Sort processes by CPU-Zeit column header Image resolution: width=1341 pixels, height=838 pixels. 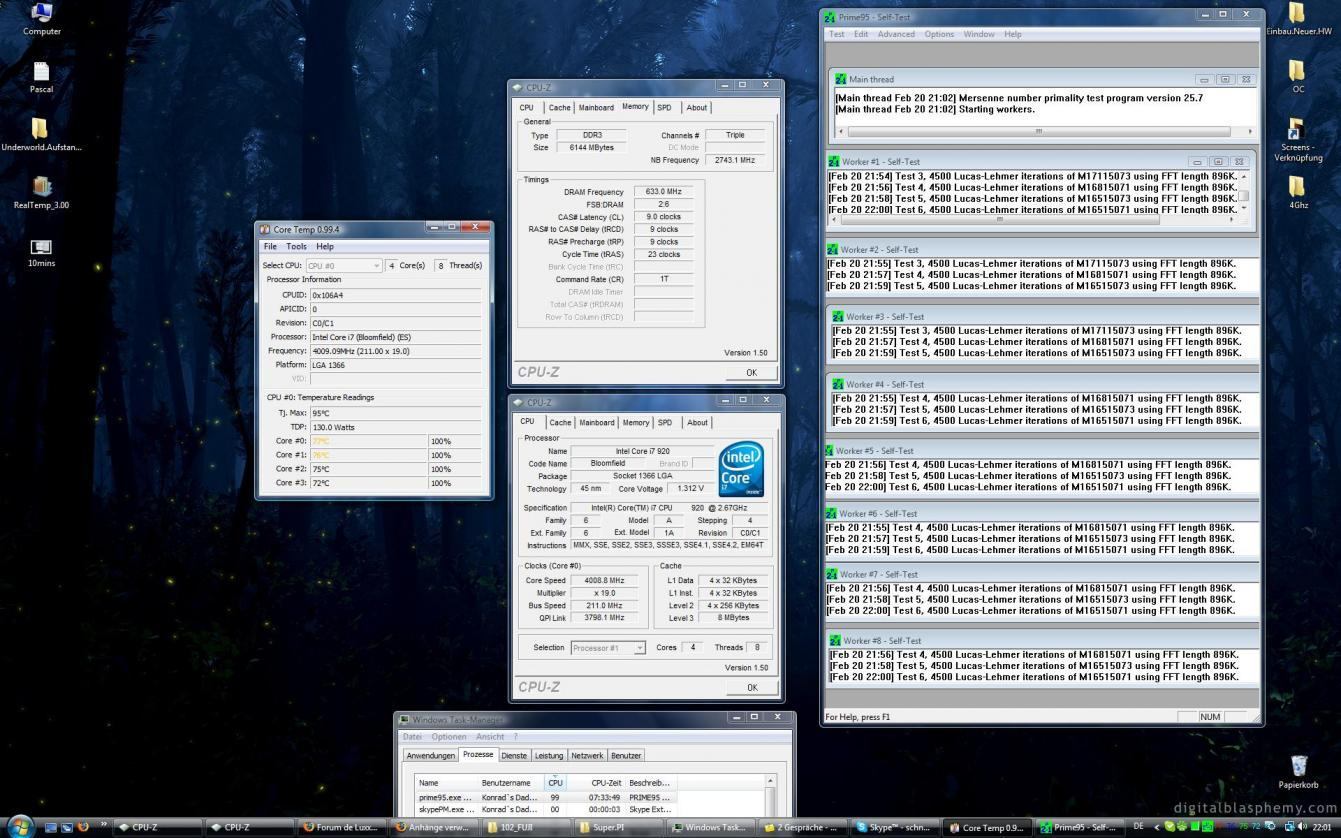pos(598,783)
